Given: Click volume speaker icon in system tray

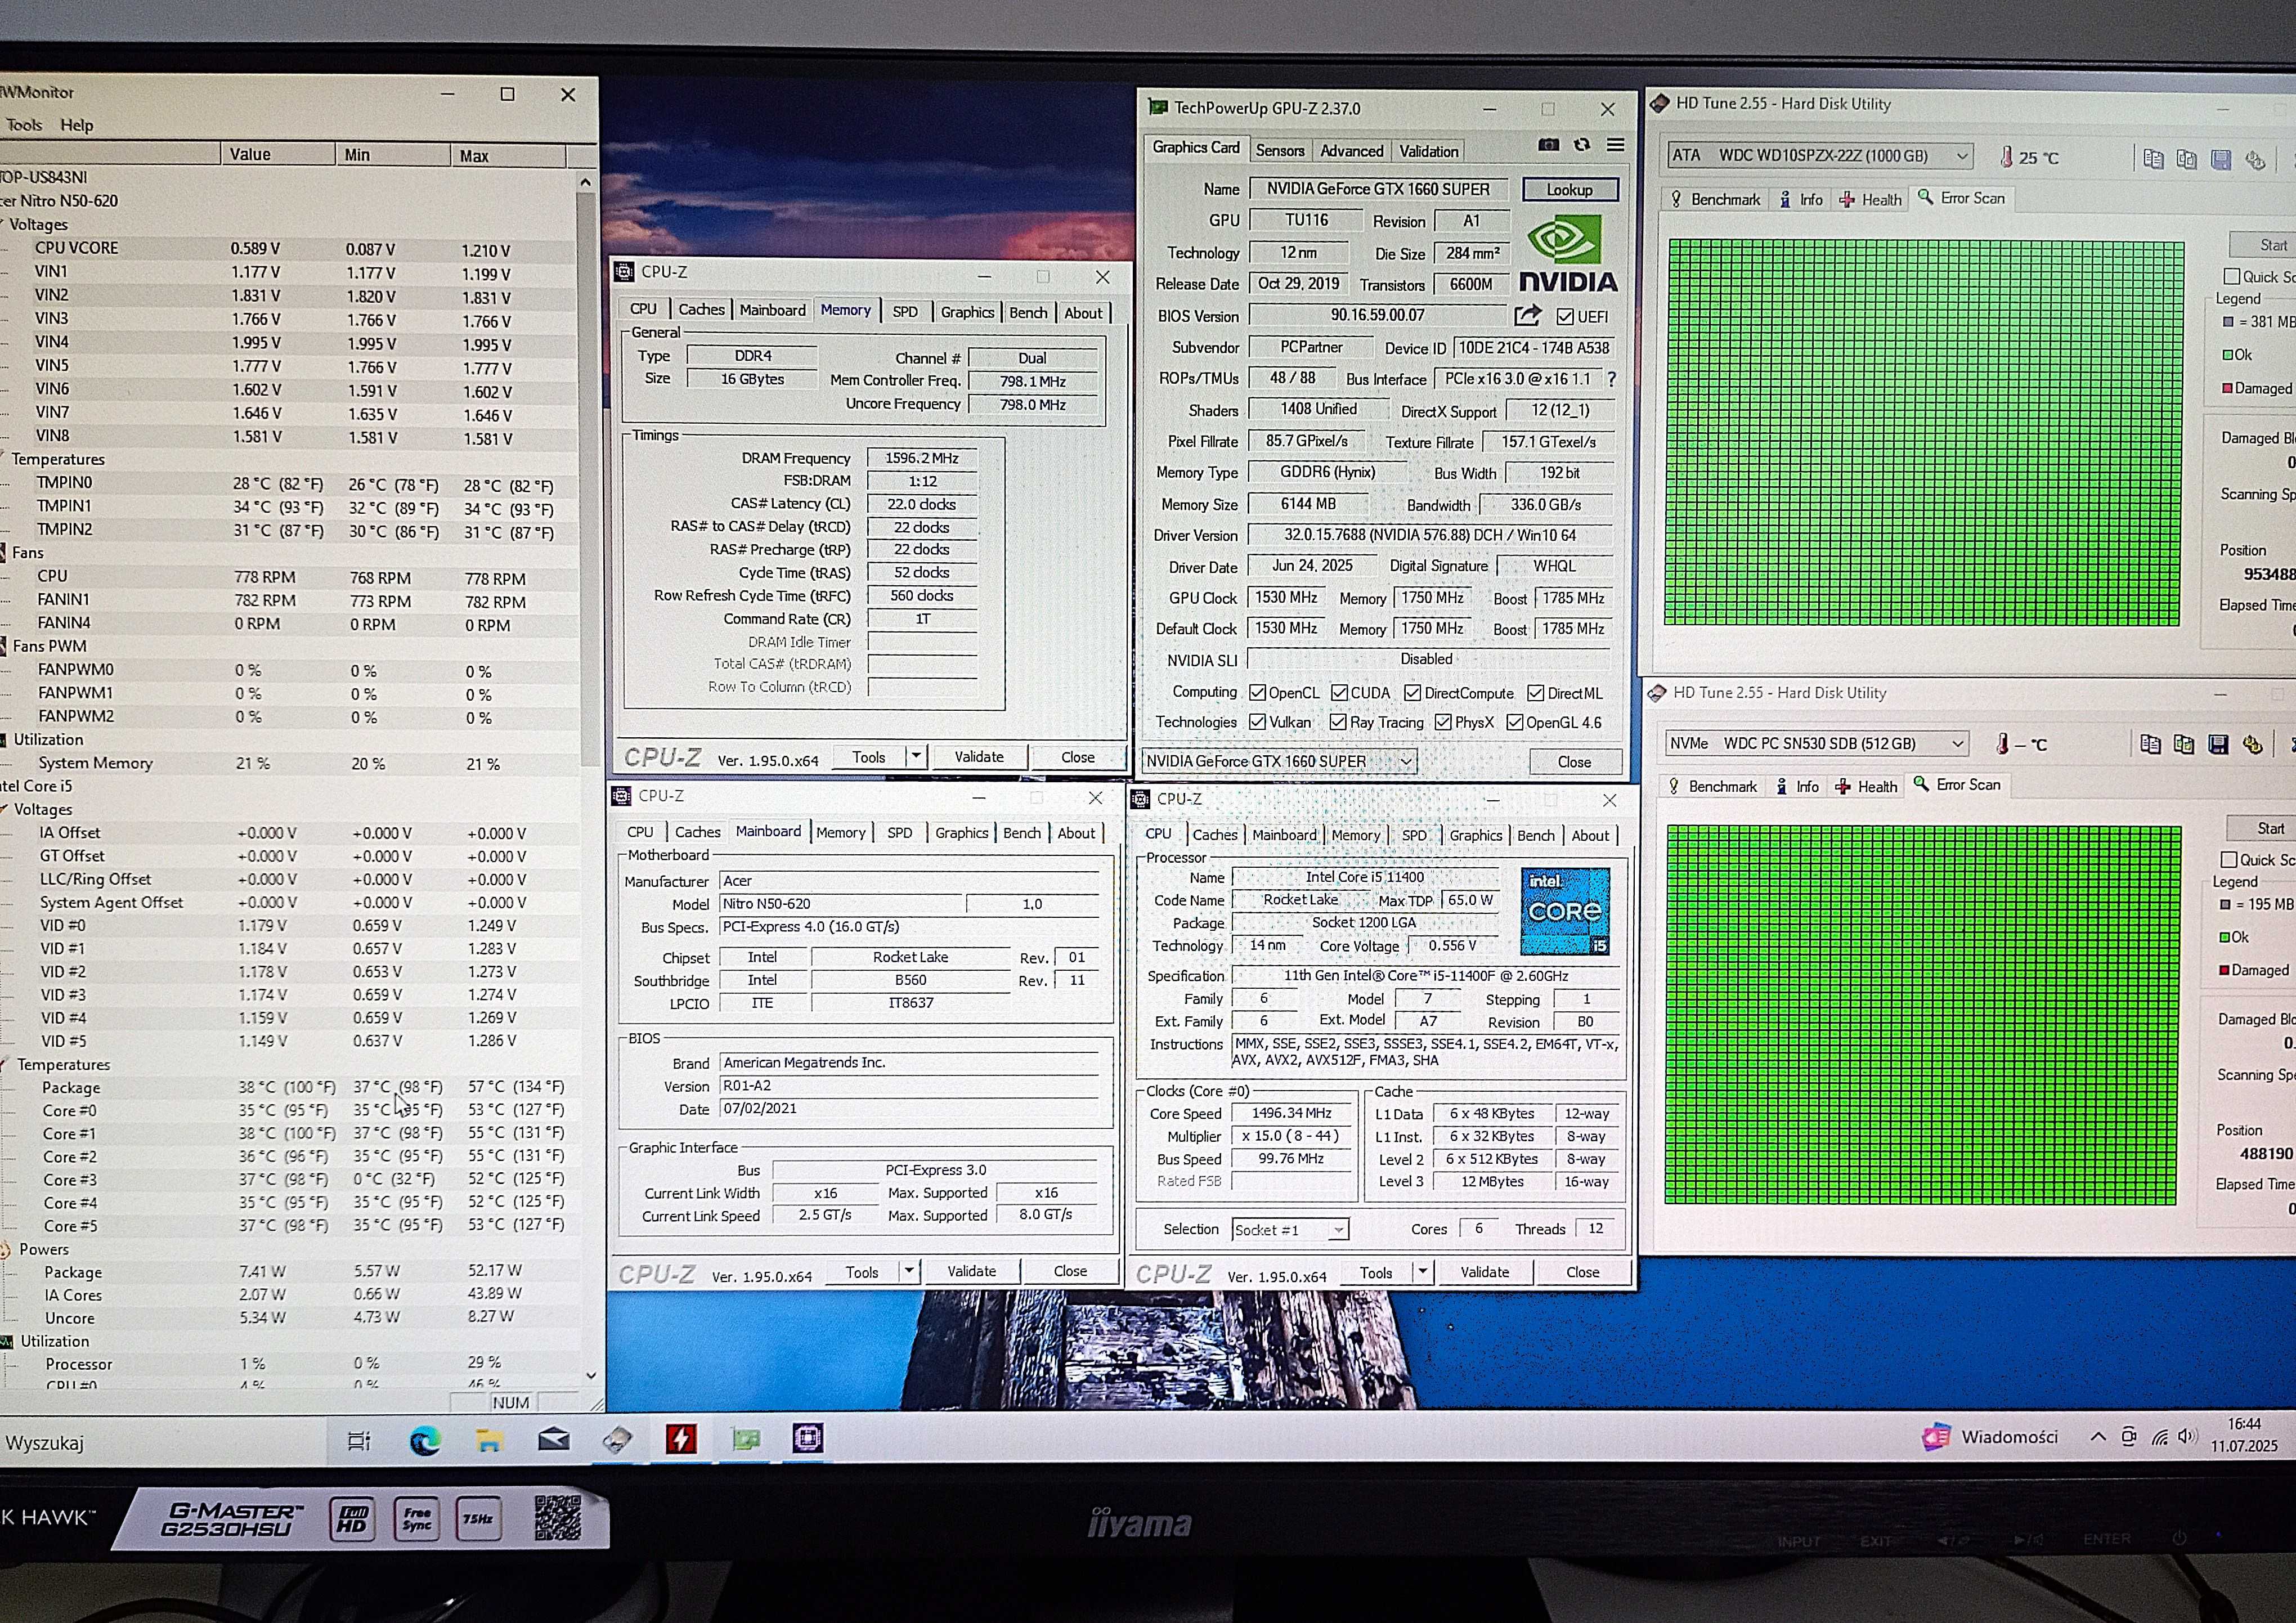Looking at the screenshot, I should [x=2186, y=1437].
